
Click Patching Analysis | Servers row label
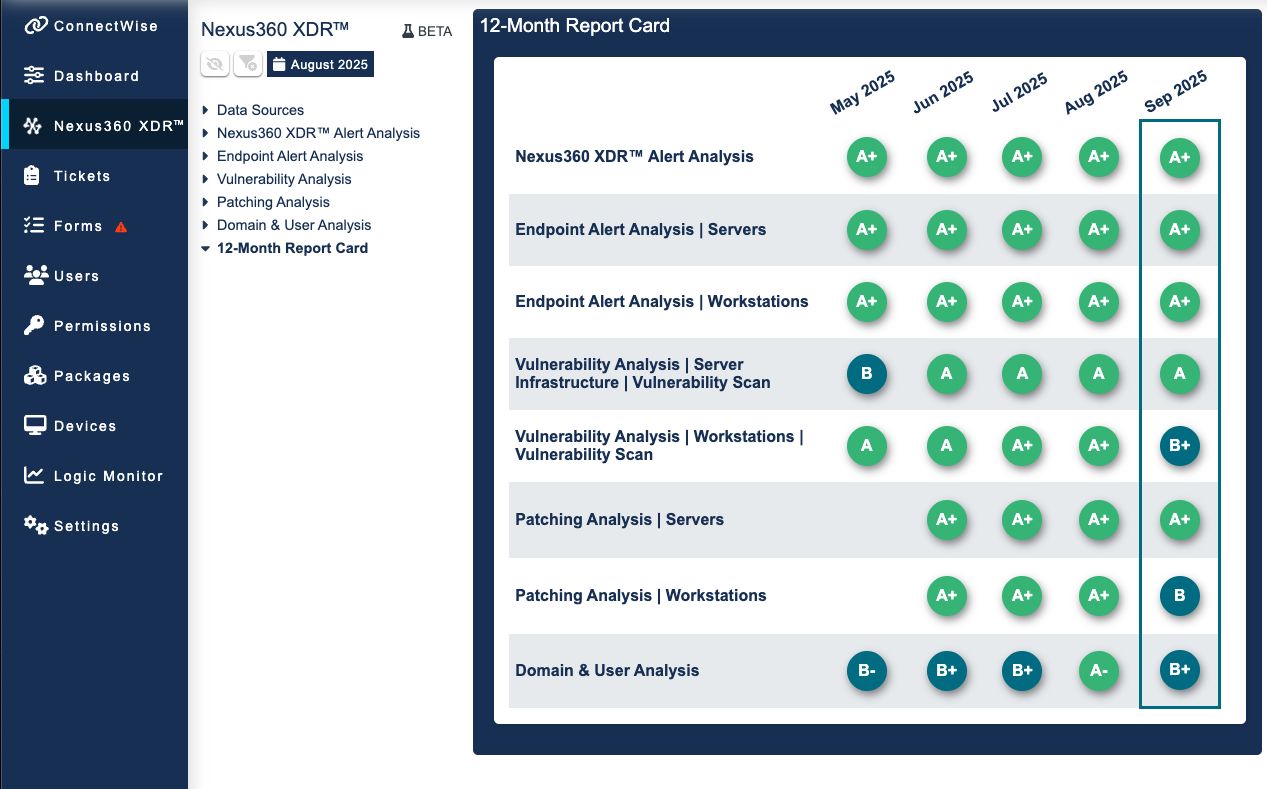tap(619, 519)
